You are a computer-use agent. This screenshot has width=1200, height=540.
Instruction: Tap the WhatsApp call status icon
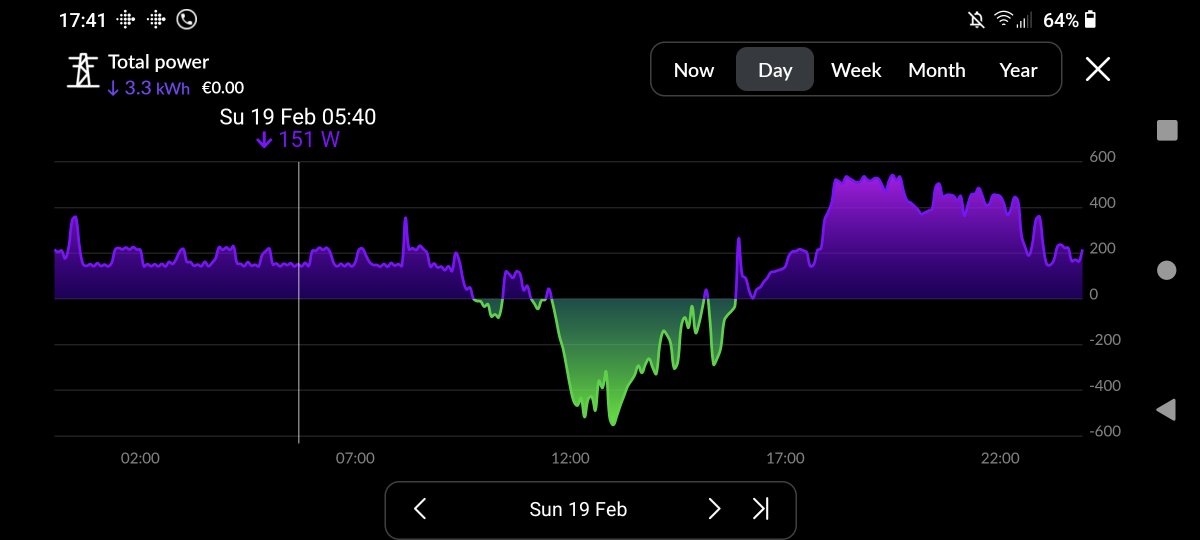[186, 19]
